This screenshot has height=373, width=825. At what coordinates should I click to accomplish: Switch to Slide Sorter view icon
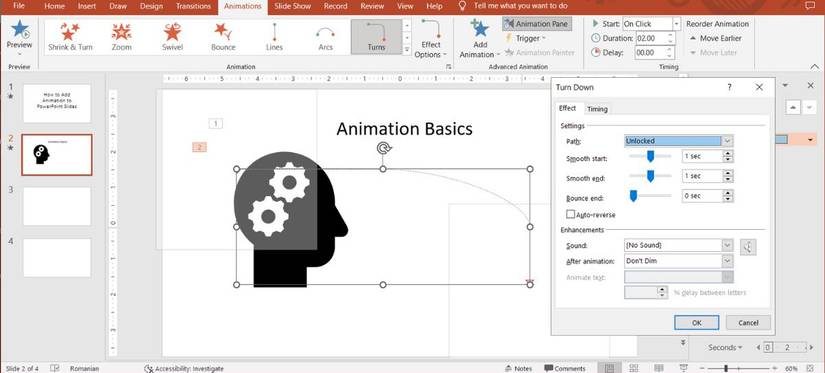coord(634,368)
